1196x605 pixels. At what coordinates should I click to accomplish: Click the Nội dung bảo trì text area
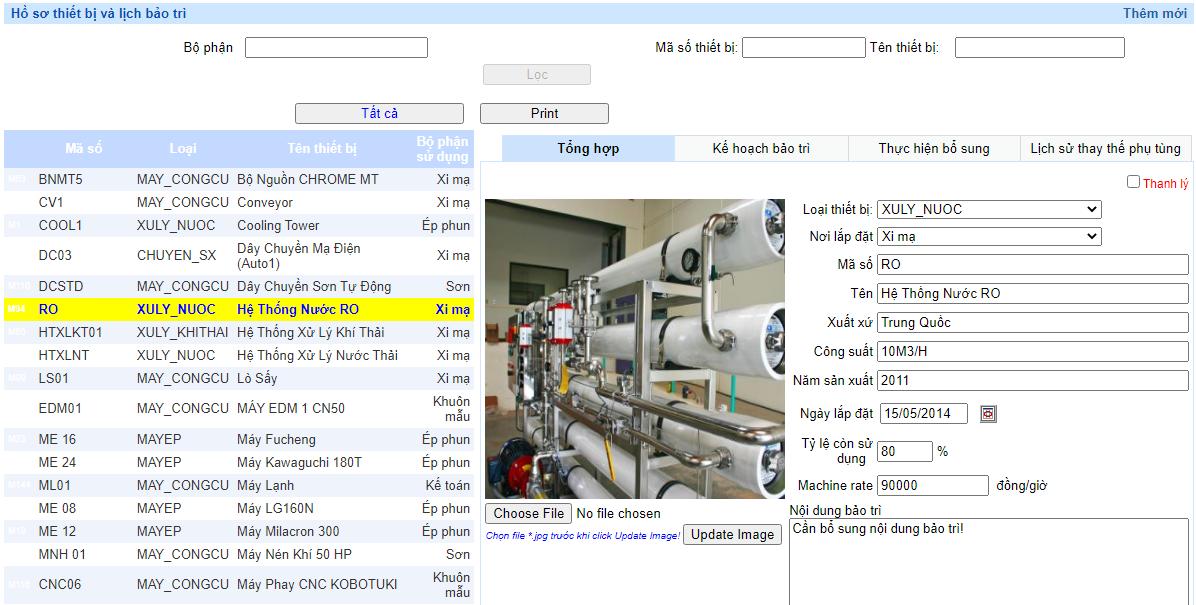(988, 560)
